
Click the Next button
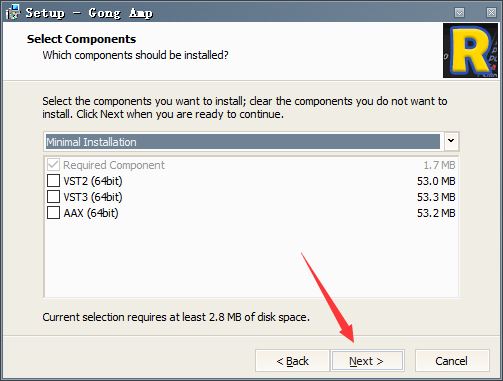click(367, 361)
